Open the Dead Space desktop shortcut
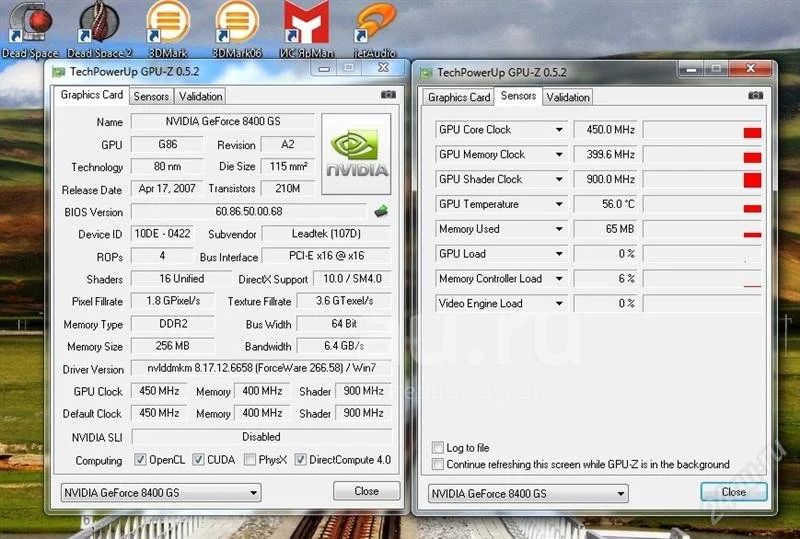The width and height of the screenshot is (800, 539). tap(31, 30)
